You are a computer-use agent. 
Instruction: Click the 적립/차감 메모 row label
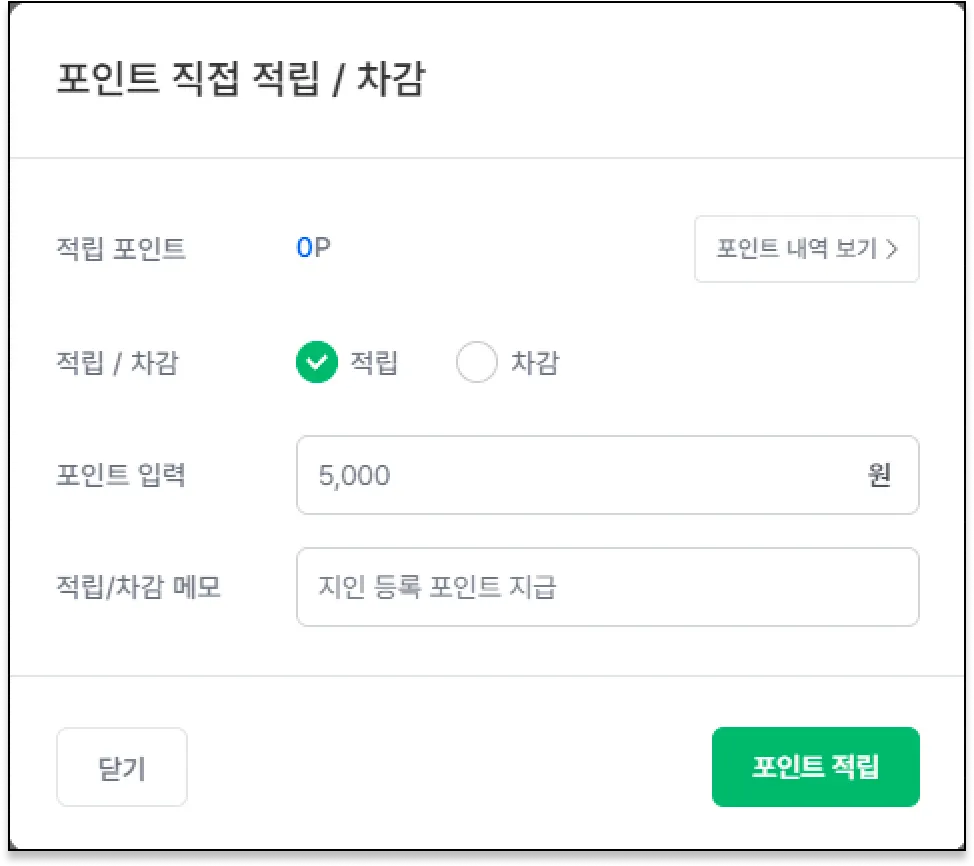pyautogui.click(x=138, y=587)
